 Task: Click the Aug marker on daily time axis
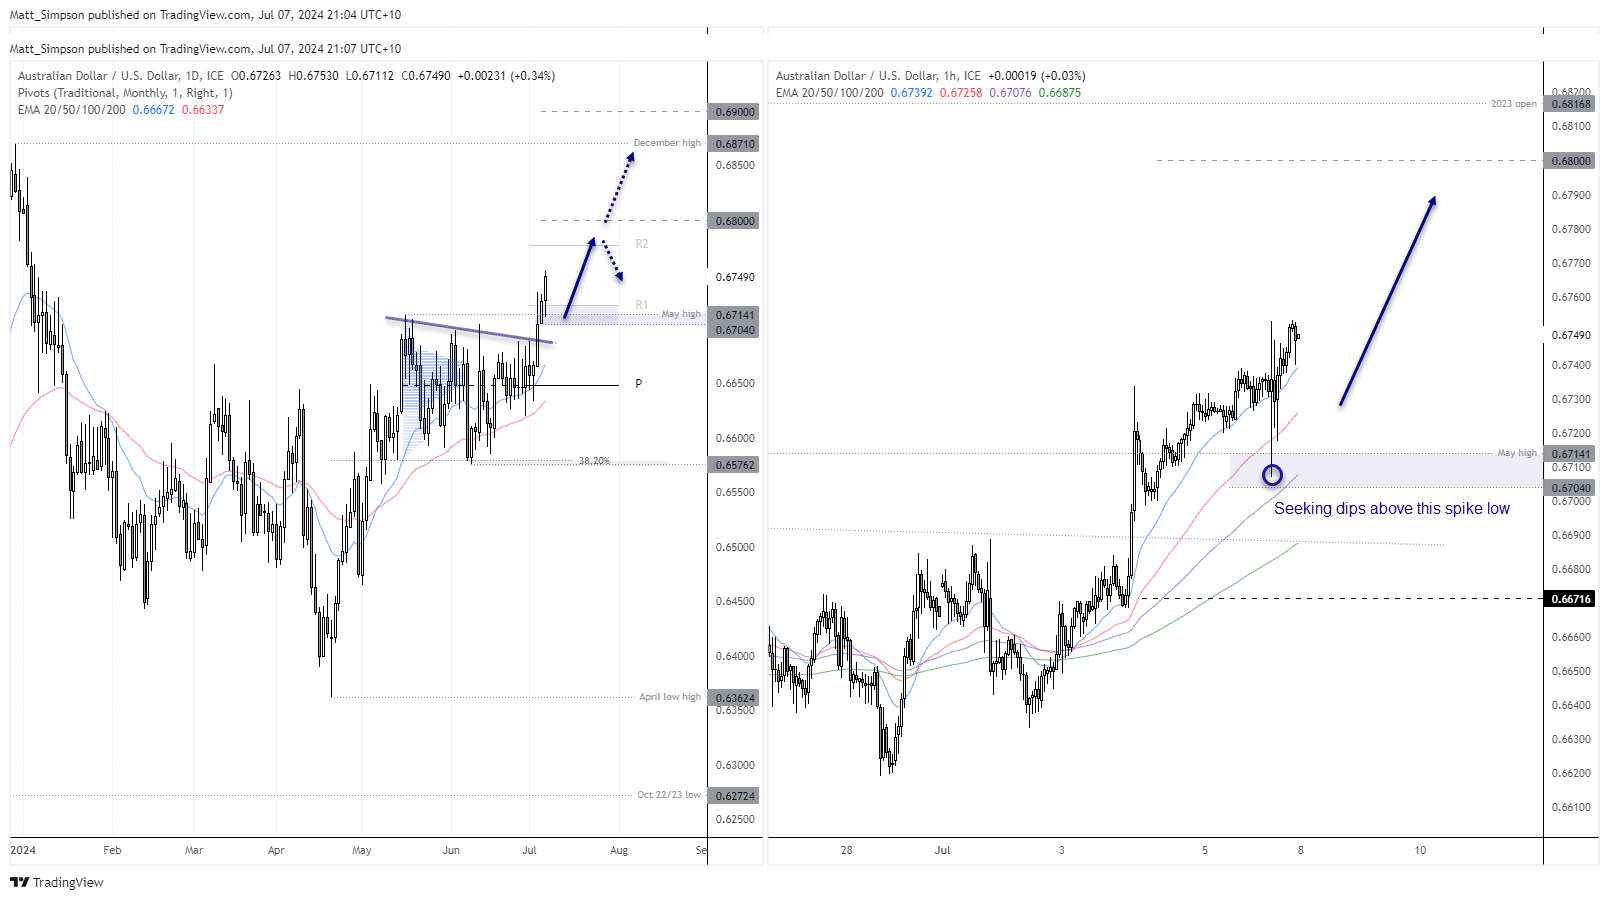pos(619,850)
